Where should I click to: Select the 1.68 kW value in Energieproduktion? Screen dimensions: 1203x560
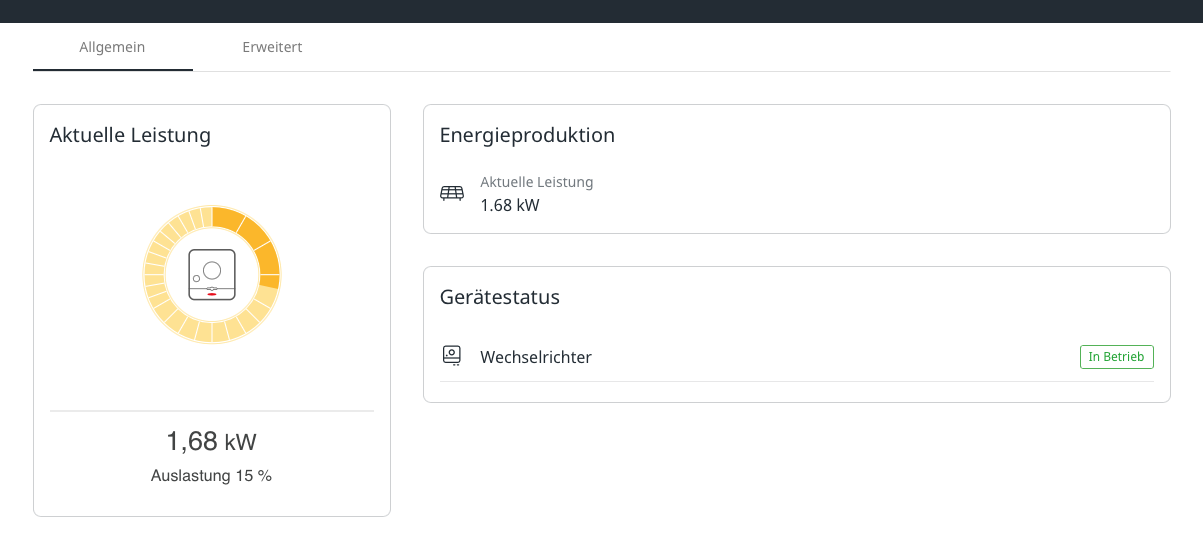pos(510,205)
